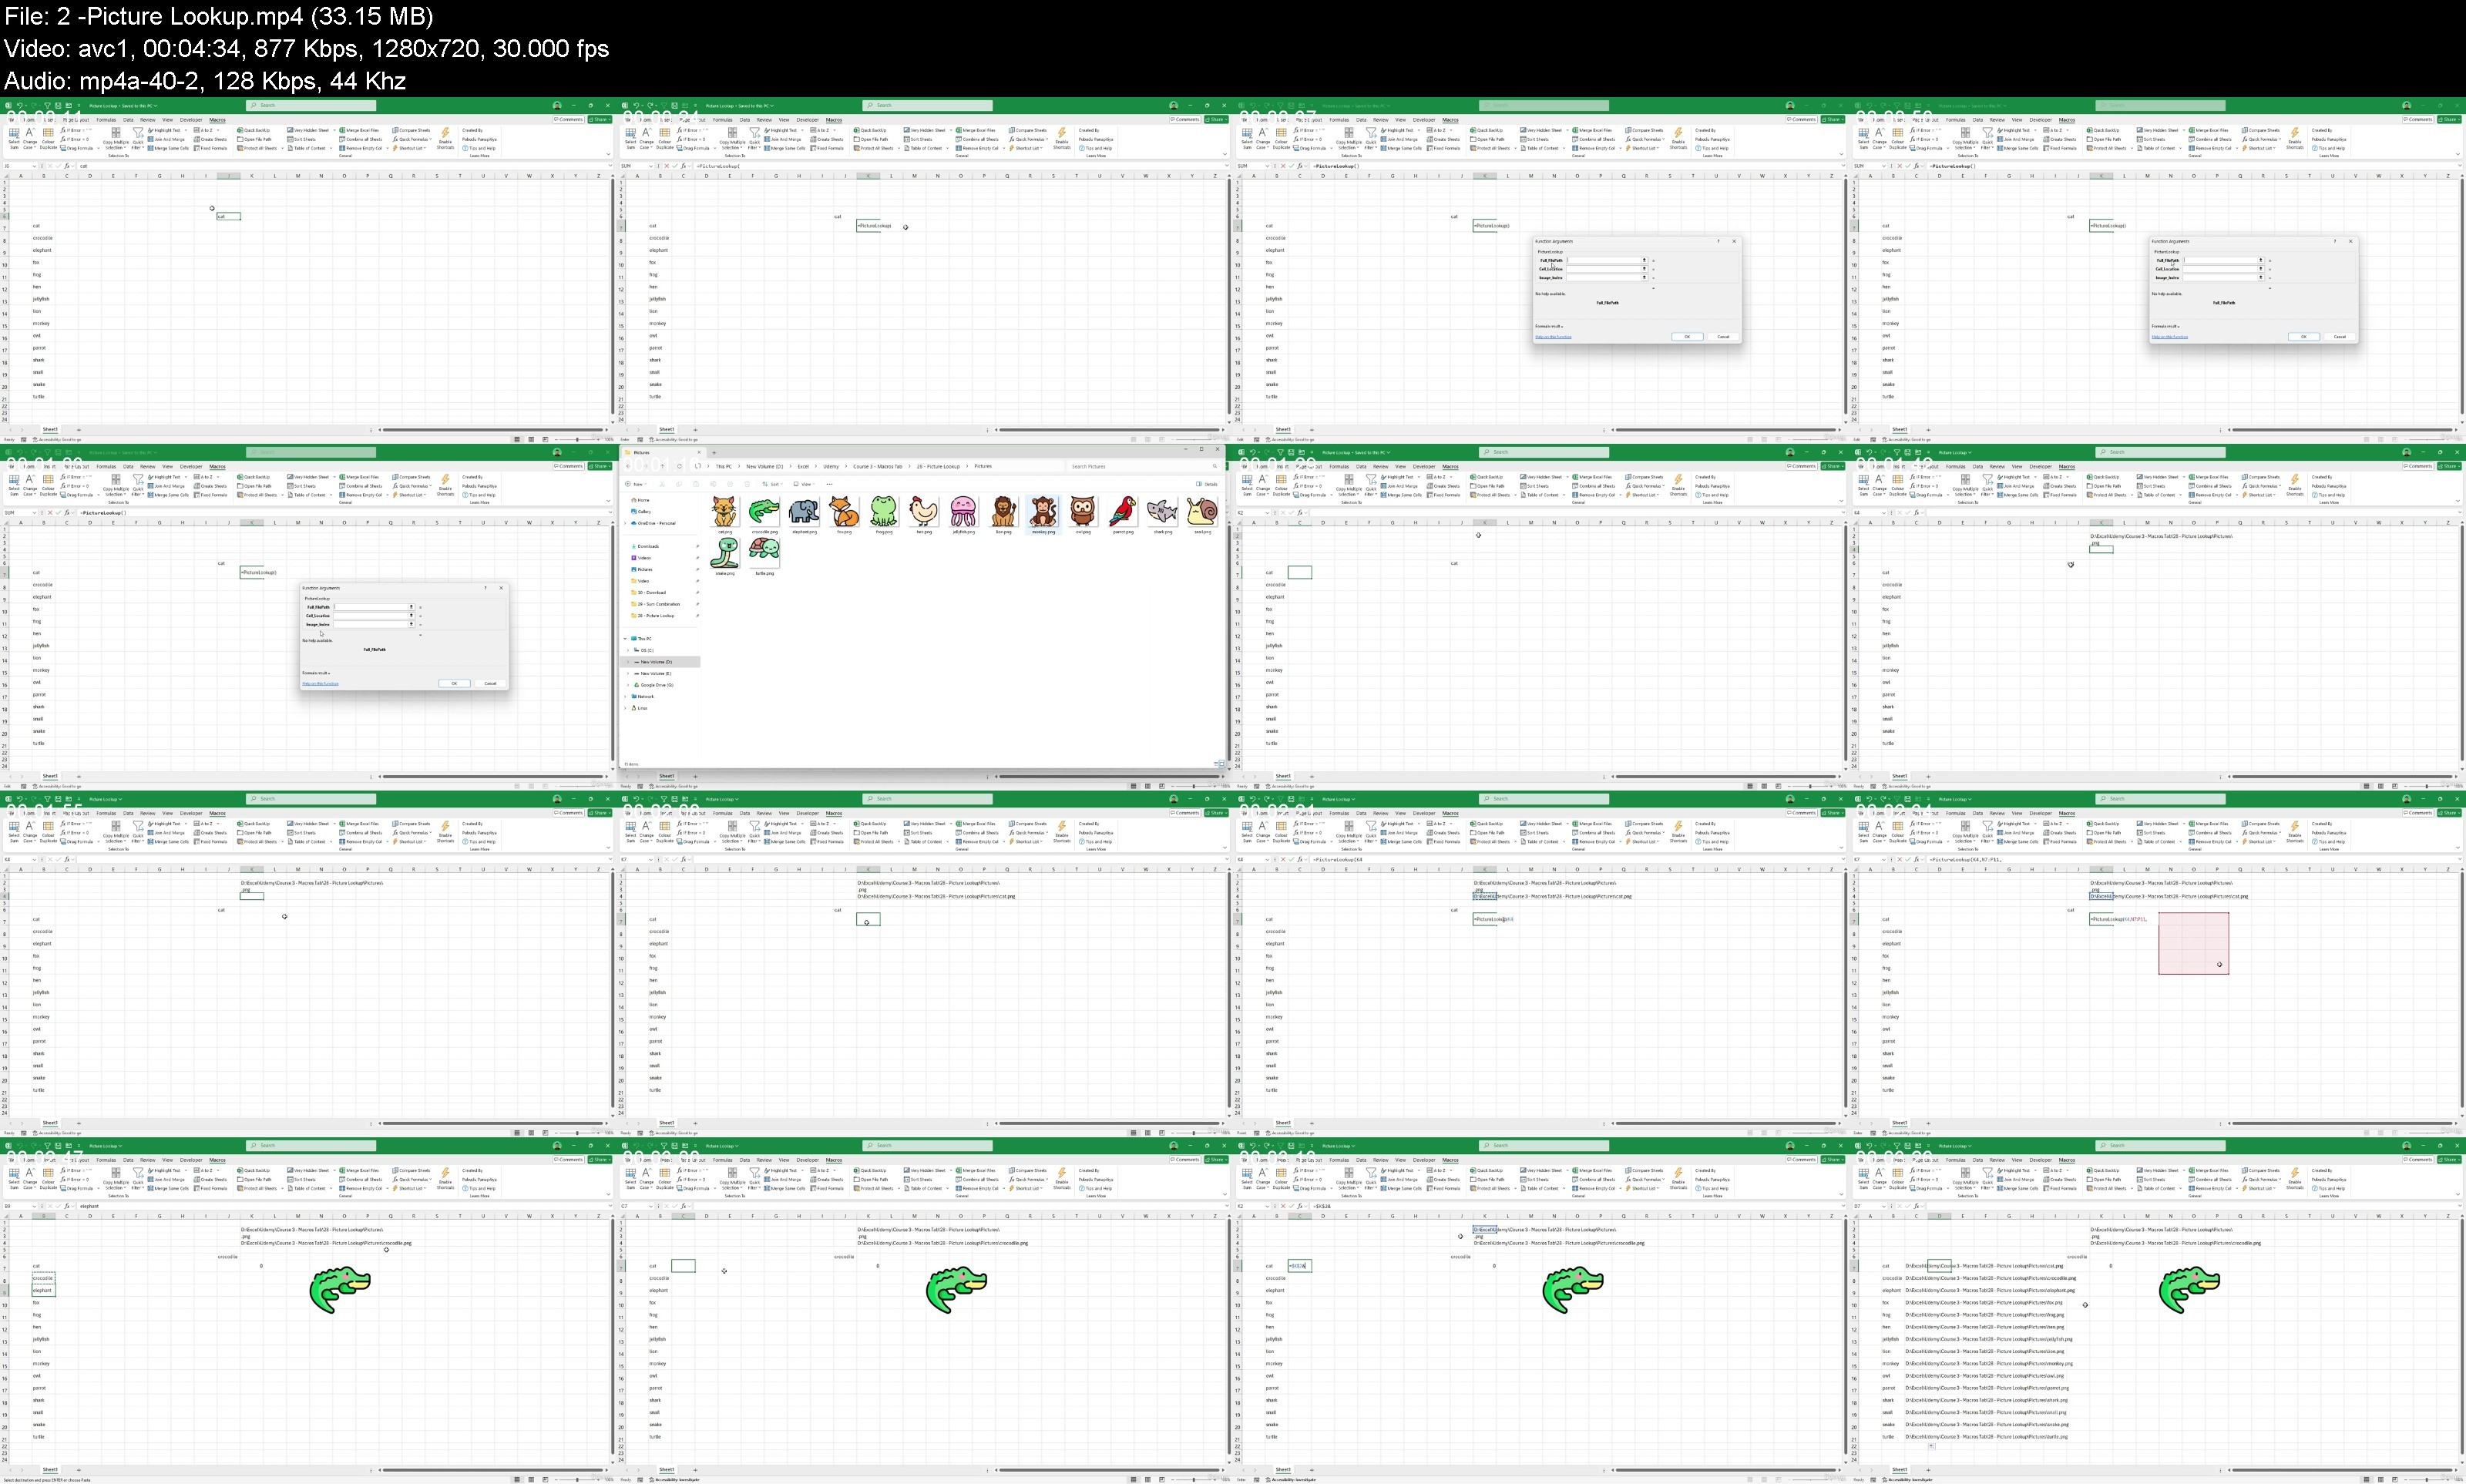Screen dimensions: 2466x1484
Task: Open Downloads in File Explorer sidebar
Action: coord(646,547)
